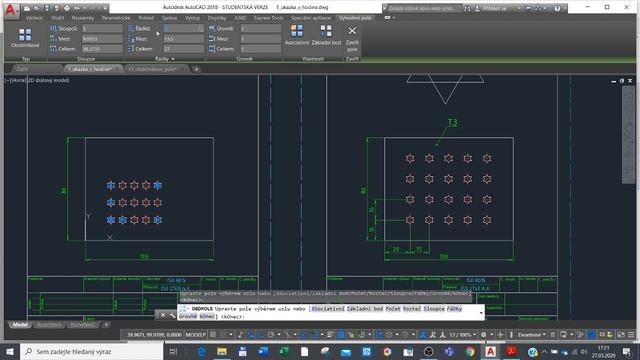Click the workspace switching gear icon
This screenshot has height=360, width=640.
coord(484,335)
